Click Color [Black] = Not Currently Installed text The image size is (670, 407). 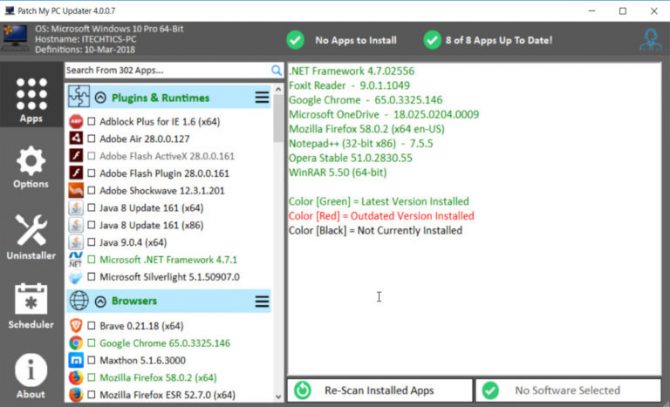click(375, 231)
